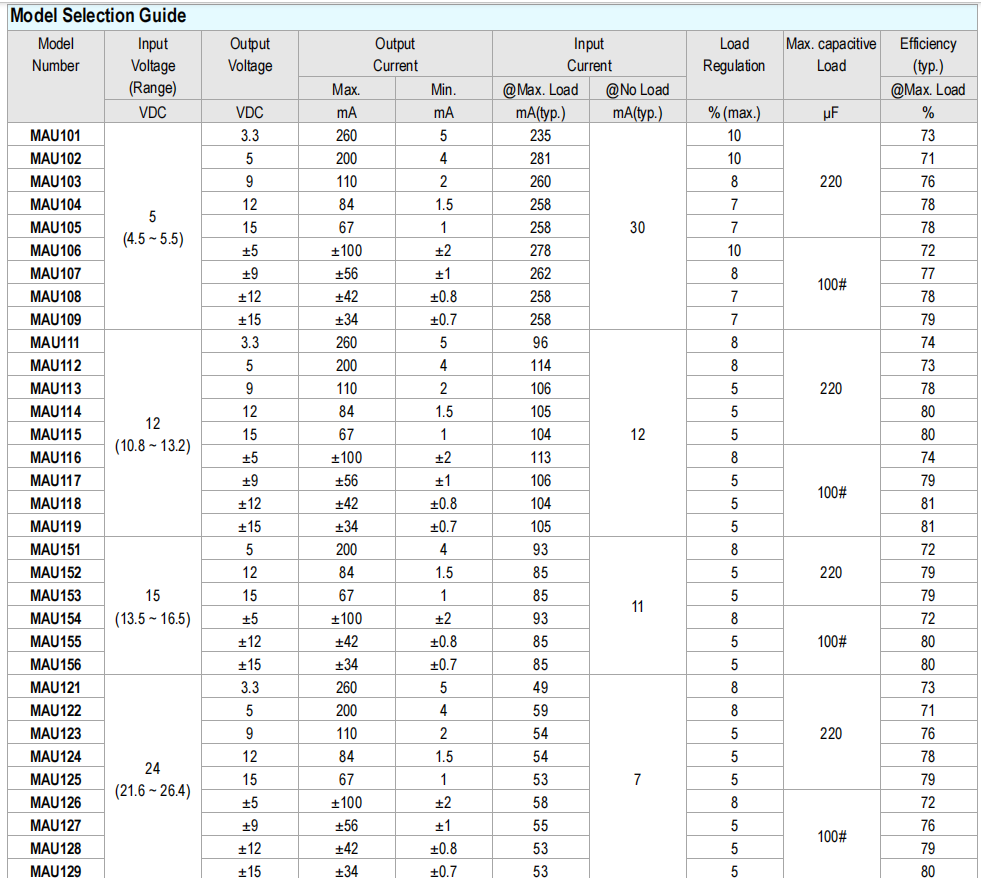Viewport: 981px width, 878px height.
Task: Select the Efficiency (typ.) column header
Action: point(928,55)
